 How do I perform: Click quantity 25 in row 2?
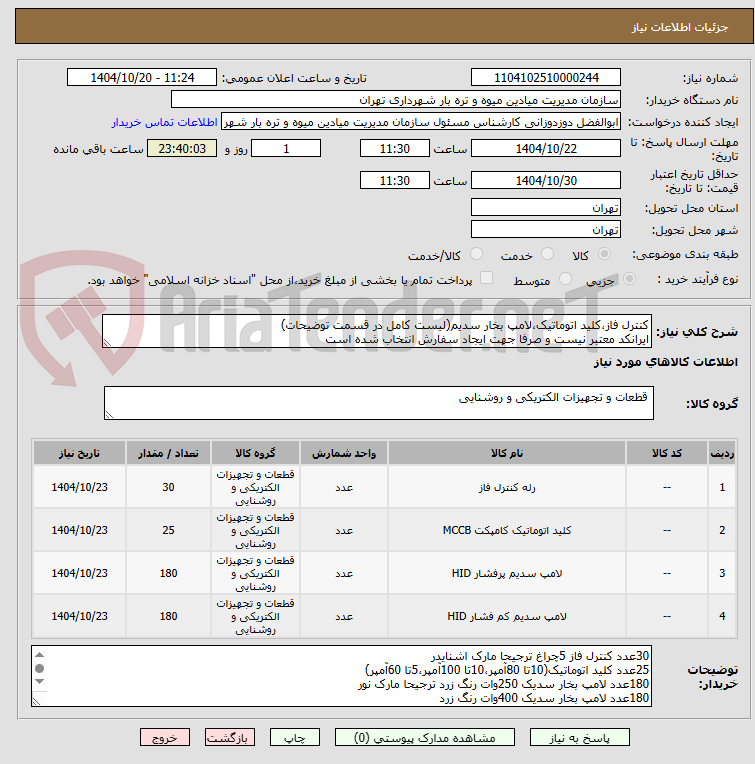pos(168,530)
